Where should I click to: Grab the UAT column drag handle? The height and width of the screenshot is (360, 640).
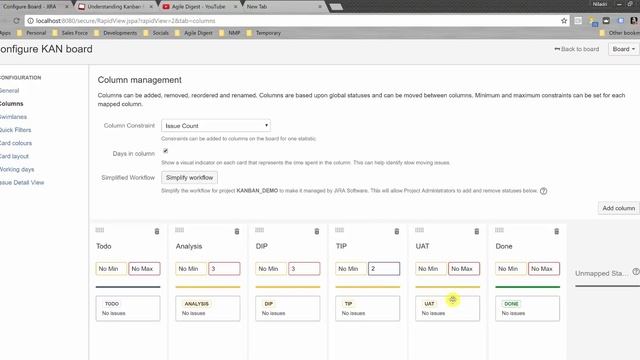pyautogui.click(x=420, y=230)
